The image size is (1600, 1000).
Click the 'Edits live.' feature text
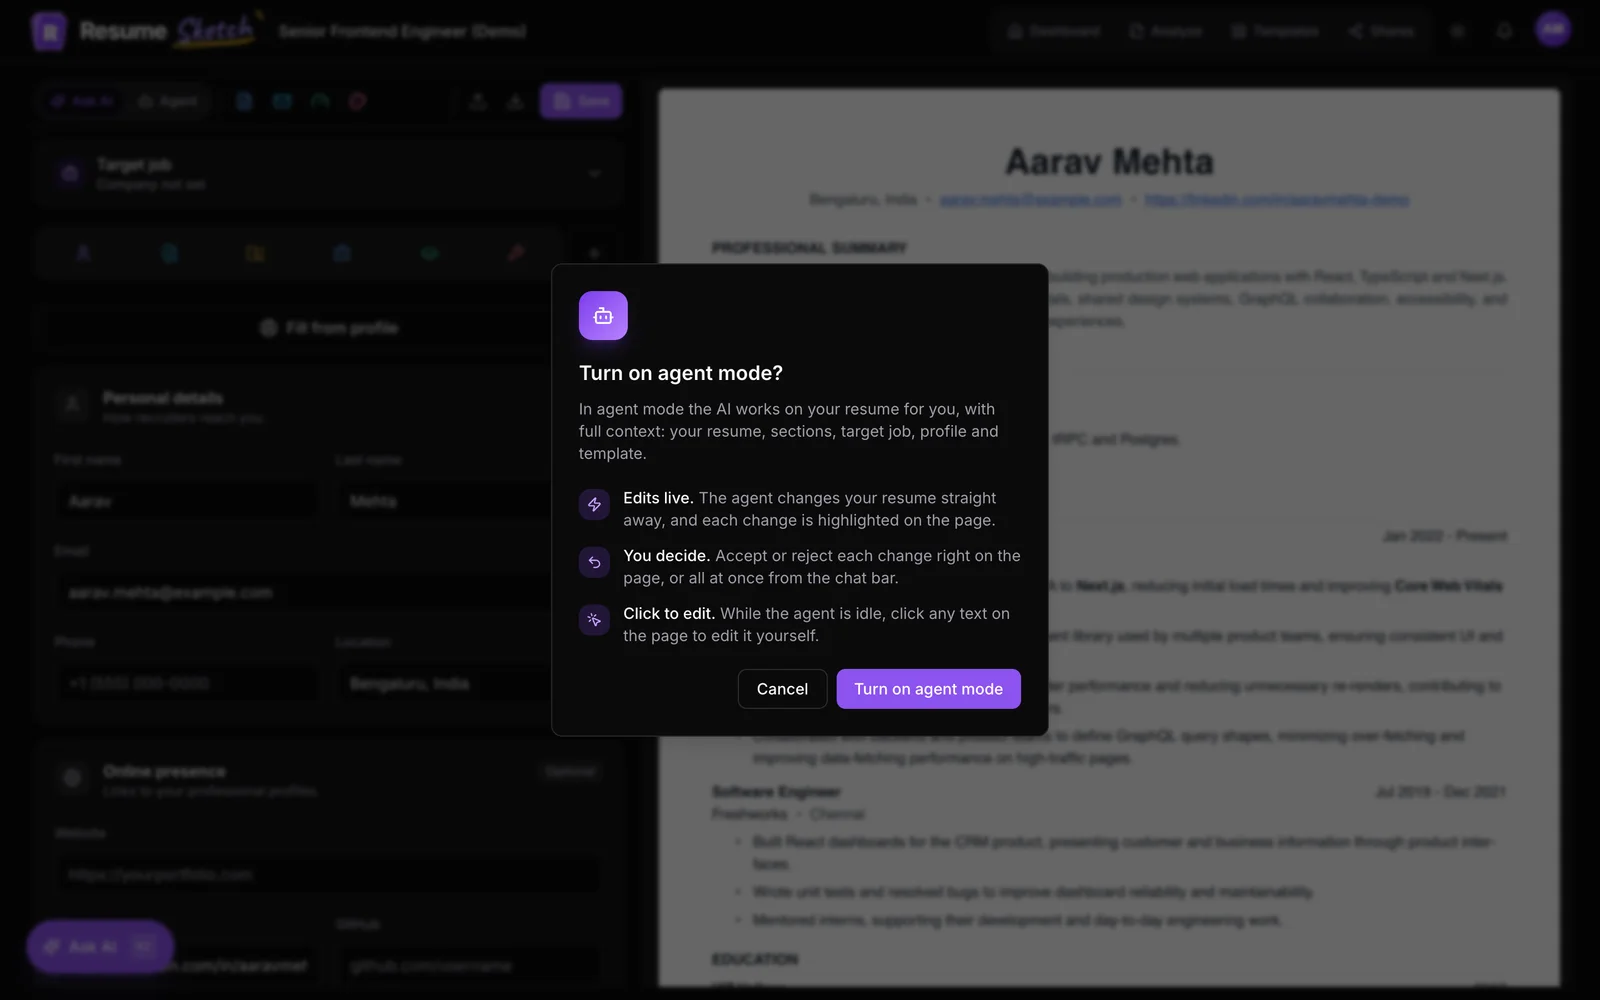tap(658, 498)
